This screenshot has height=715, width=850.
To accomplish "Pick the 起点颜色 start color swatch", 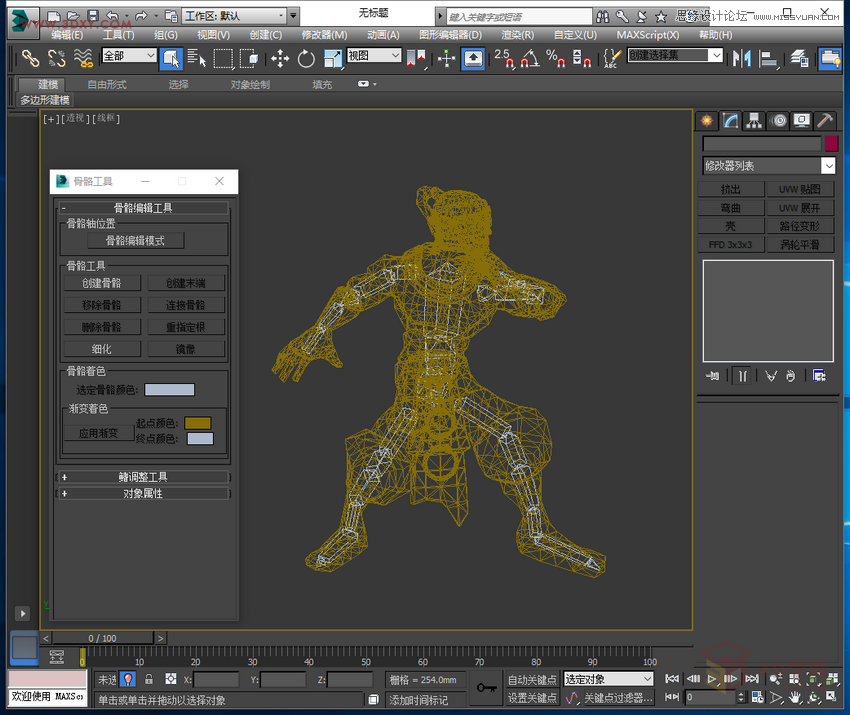I will coord(198,423).
